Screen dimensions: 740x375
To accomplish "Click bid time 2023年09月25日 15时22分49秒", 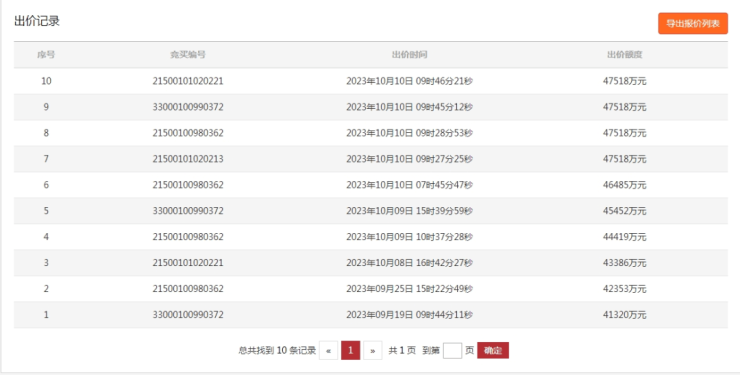I will point(409,289).
